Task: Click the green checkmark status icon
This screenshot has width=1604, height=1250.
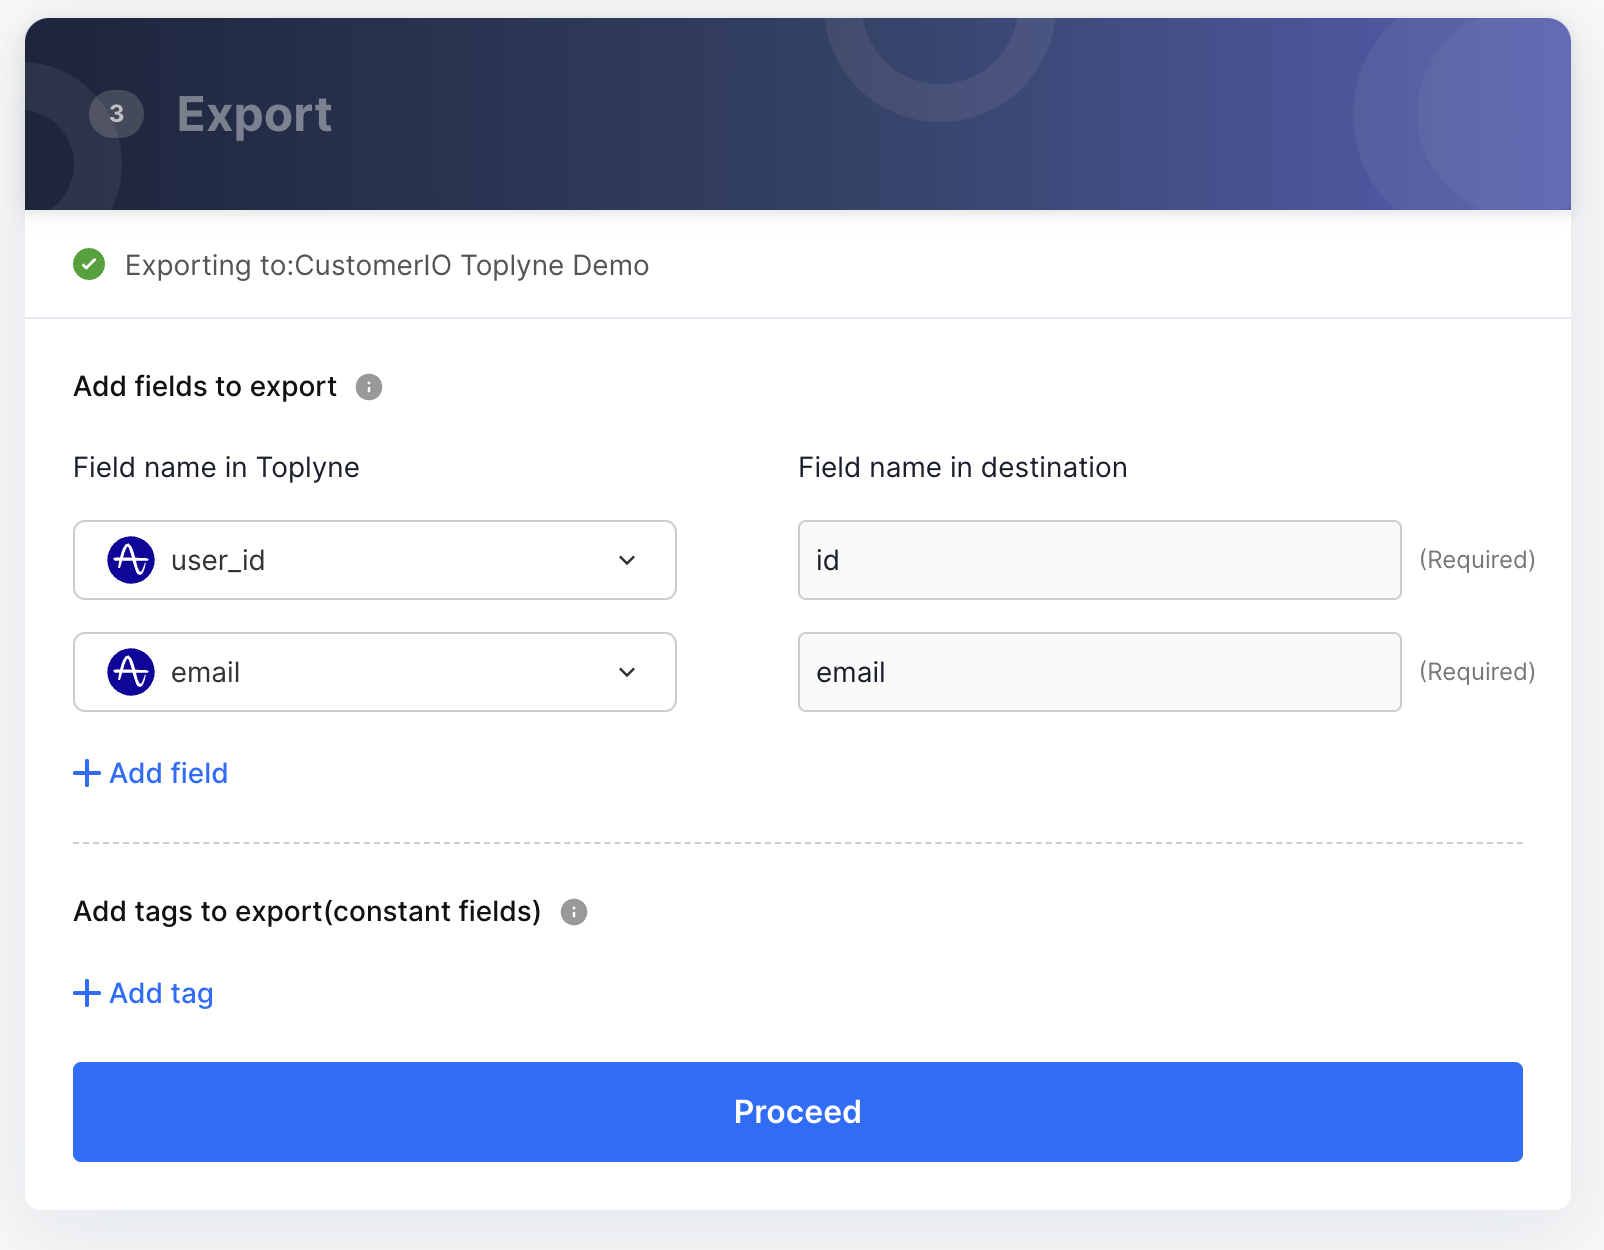Action: tap(89, 265)
